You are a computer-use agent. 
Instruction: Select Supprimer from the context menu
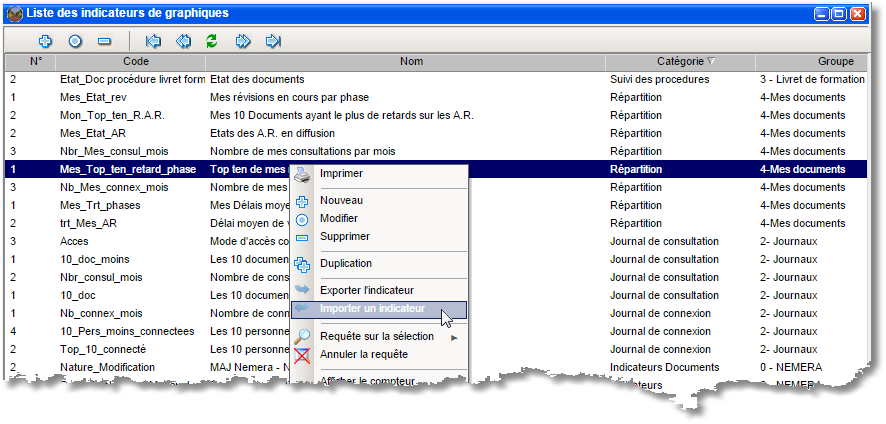click(344, 236)
